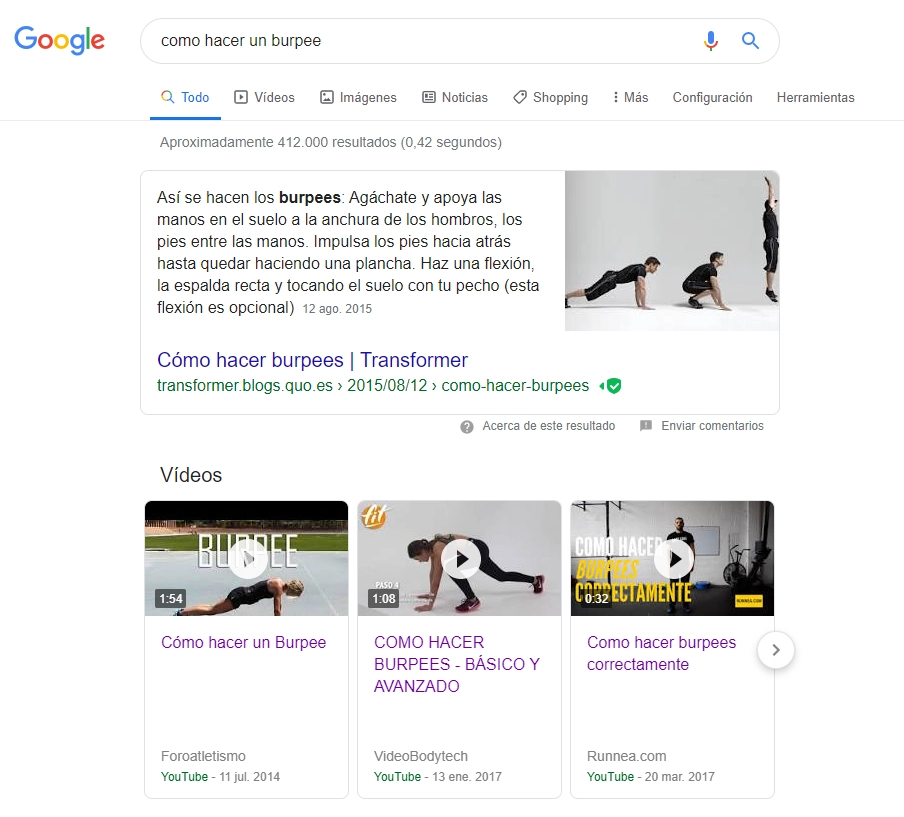Open Como hacer burpees correctamente link

point(661,653)
